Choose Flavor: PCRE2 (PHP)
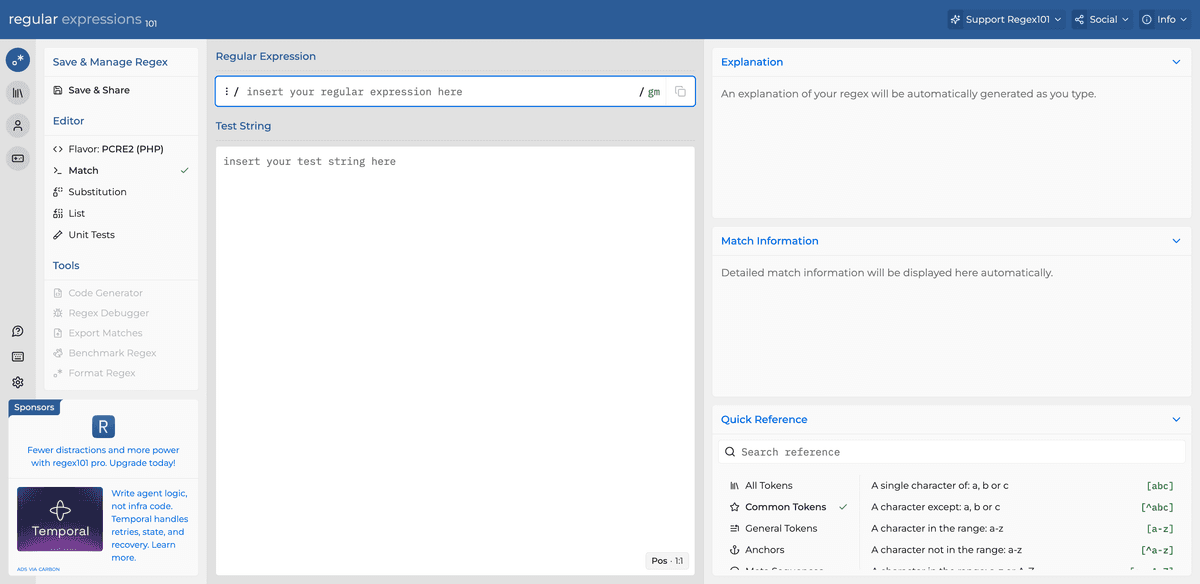Image resolution: width=1200 pixels, height=584 pixels. pyautogui.click(x=121, y=149)
